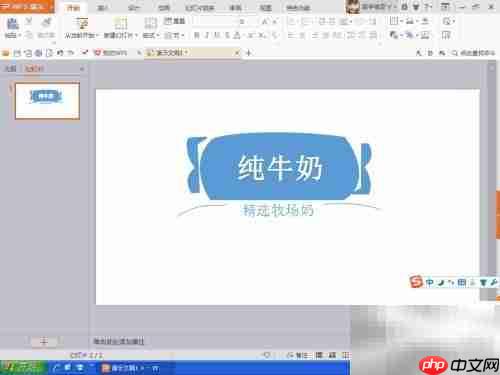Open the 视图 ribbon tab

[x=266, y=7]
